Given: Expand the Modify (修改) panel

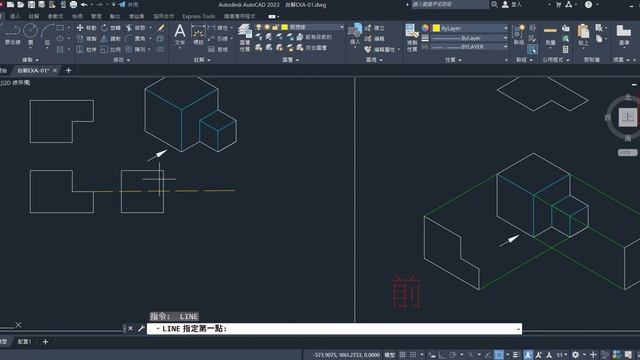Looking at the screenshot, I should (122, 60).
